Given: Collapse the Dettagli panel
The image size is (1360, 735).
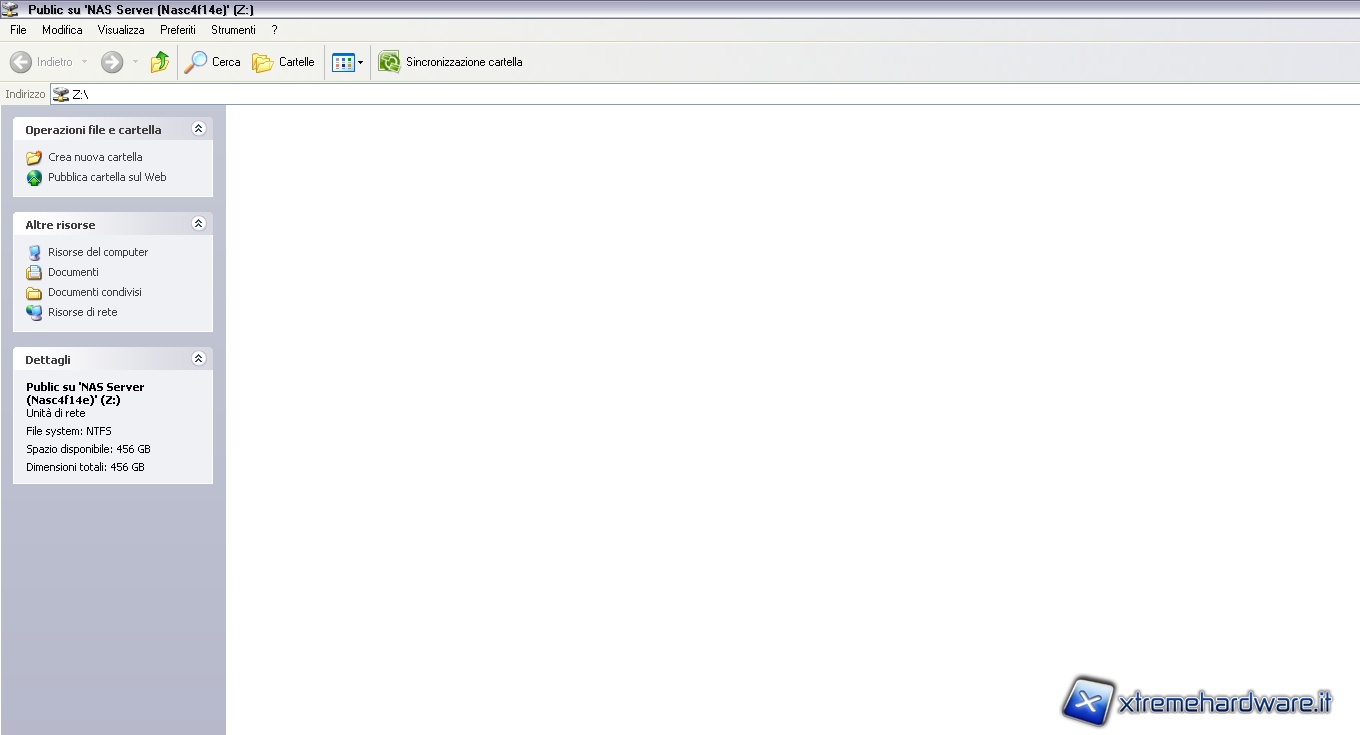Looking at the screenshot, I should 198,359.
